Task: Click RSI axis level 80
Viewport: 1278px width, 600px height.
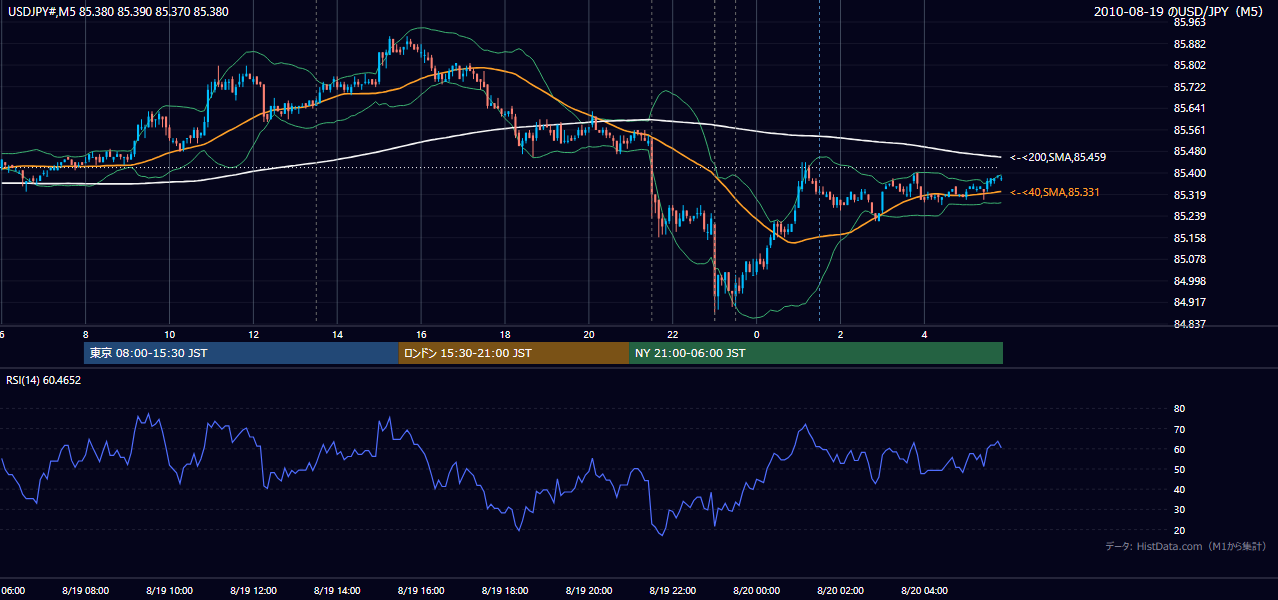Action: pyautogui.click(x=1179, y=409)
